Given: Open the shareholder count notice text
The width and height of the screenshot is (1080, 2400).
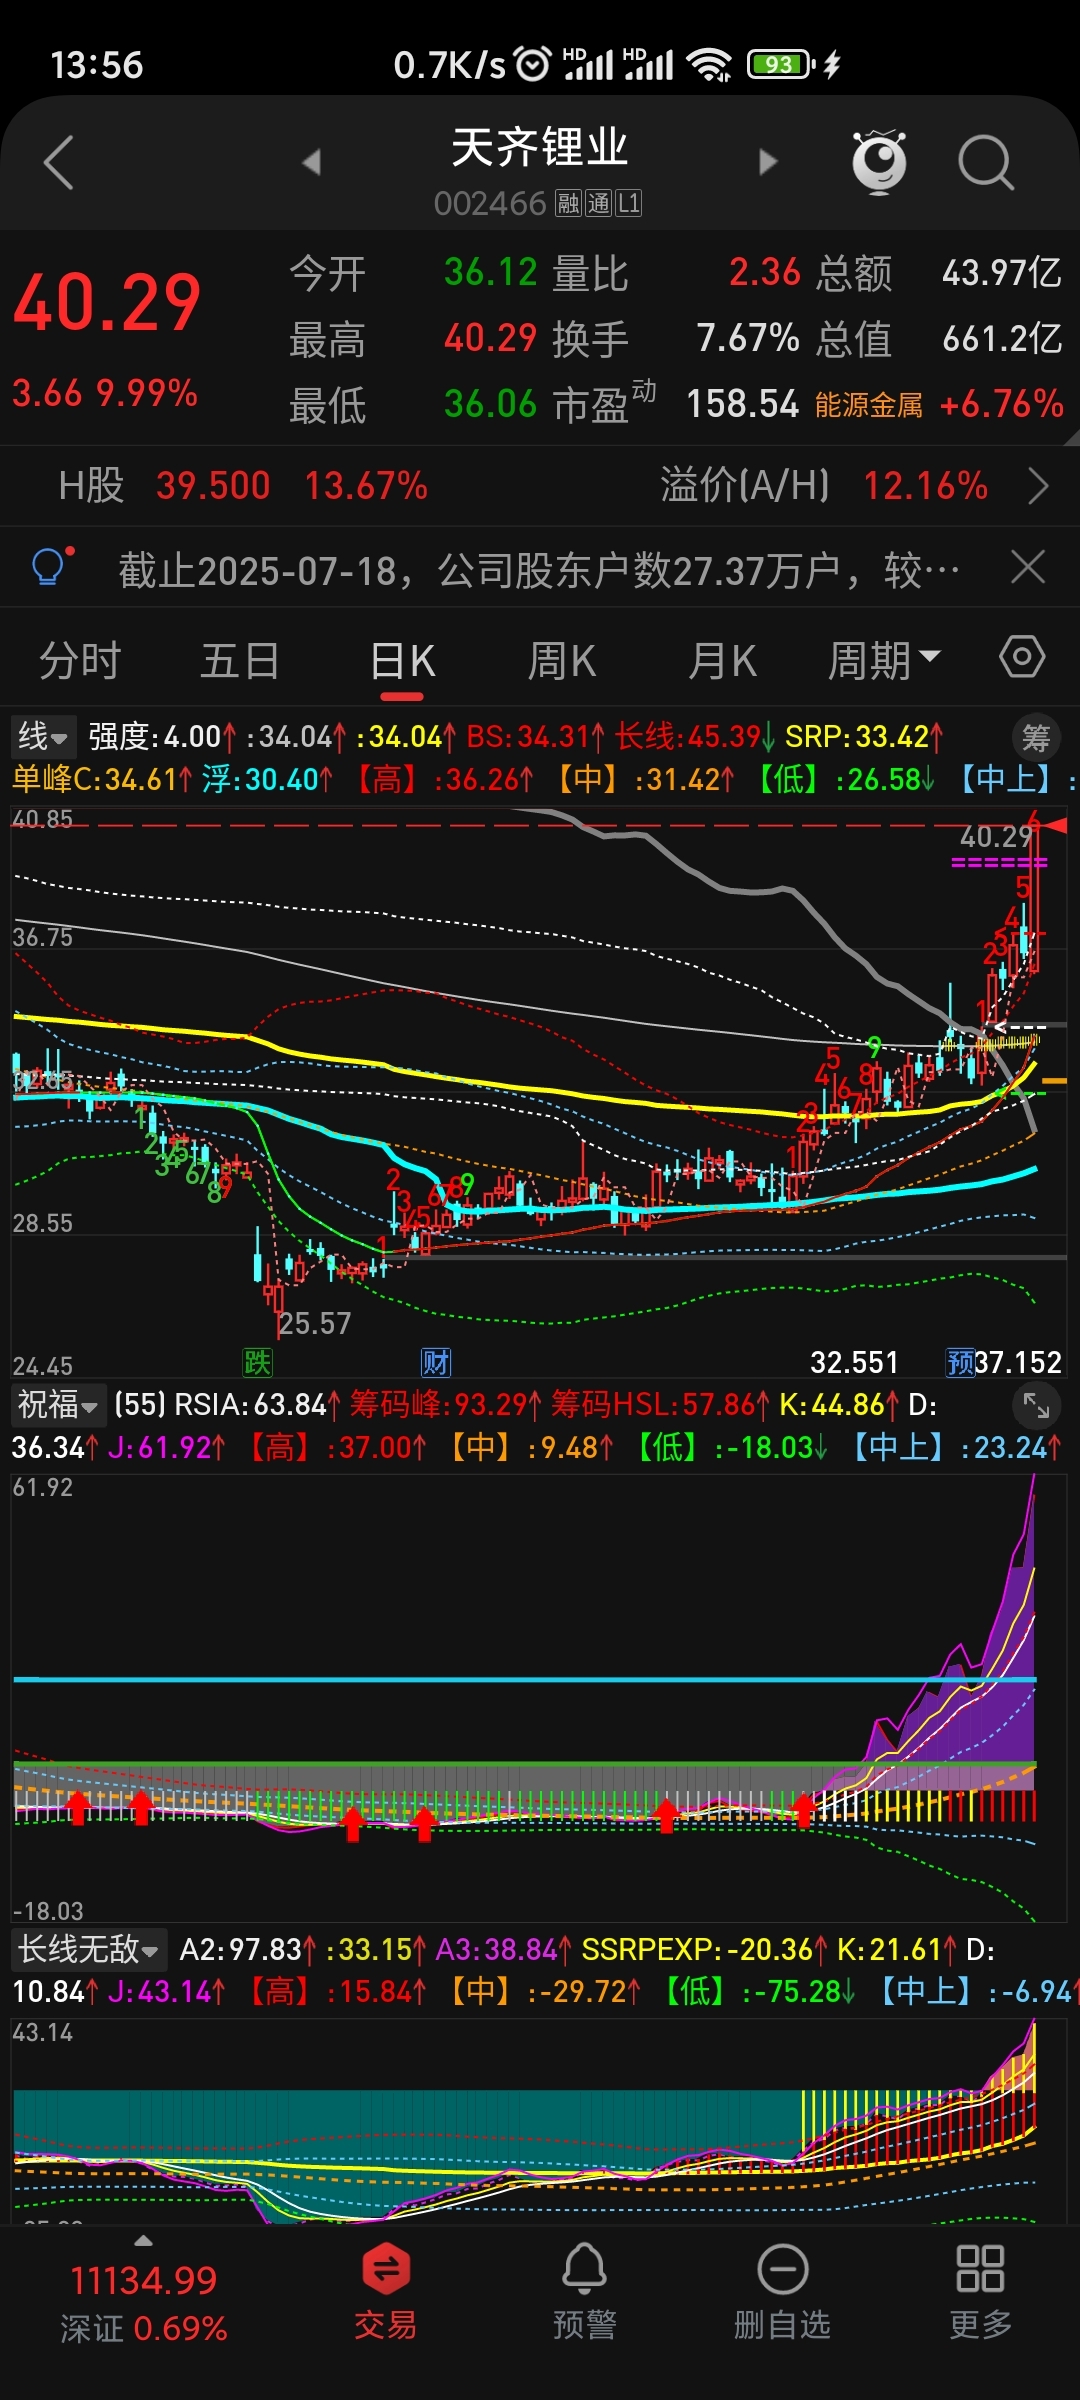Looking at the screenshot, I should [x=539, y=570].
